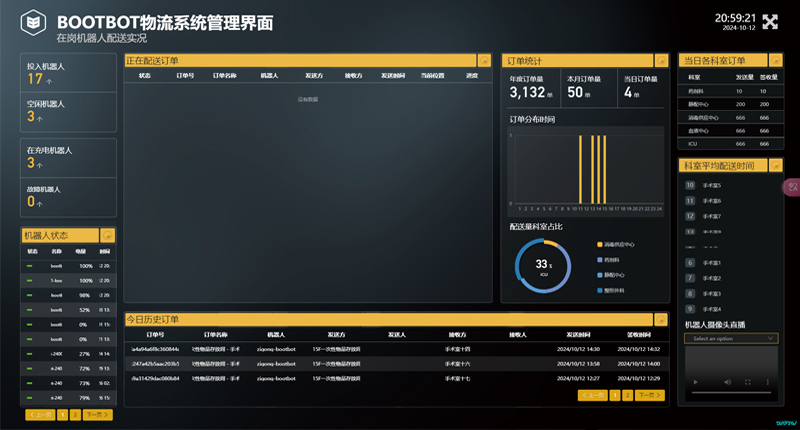
Task: Click the round icon on 订单统计 header
Action: (x=661, y=61)
